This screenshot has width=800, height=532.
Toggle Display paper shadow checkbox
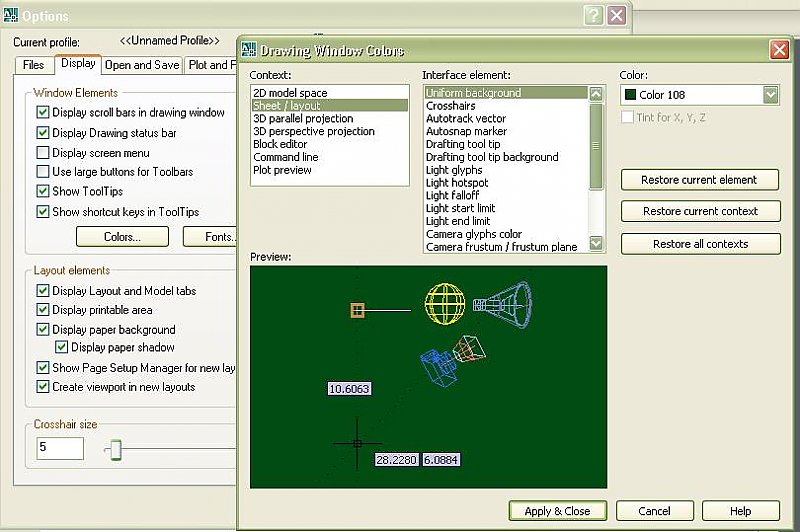coord(61,347)
